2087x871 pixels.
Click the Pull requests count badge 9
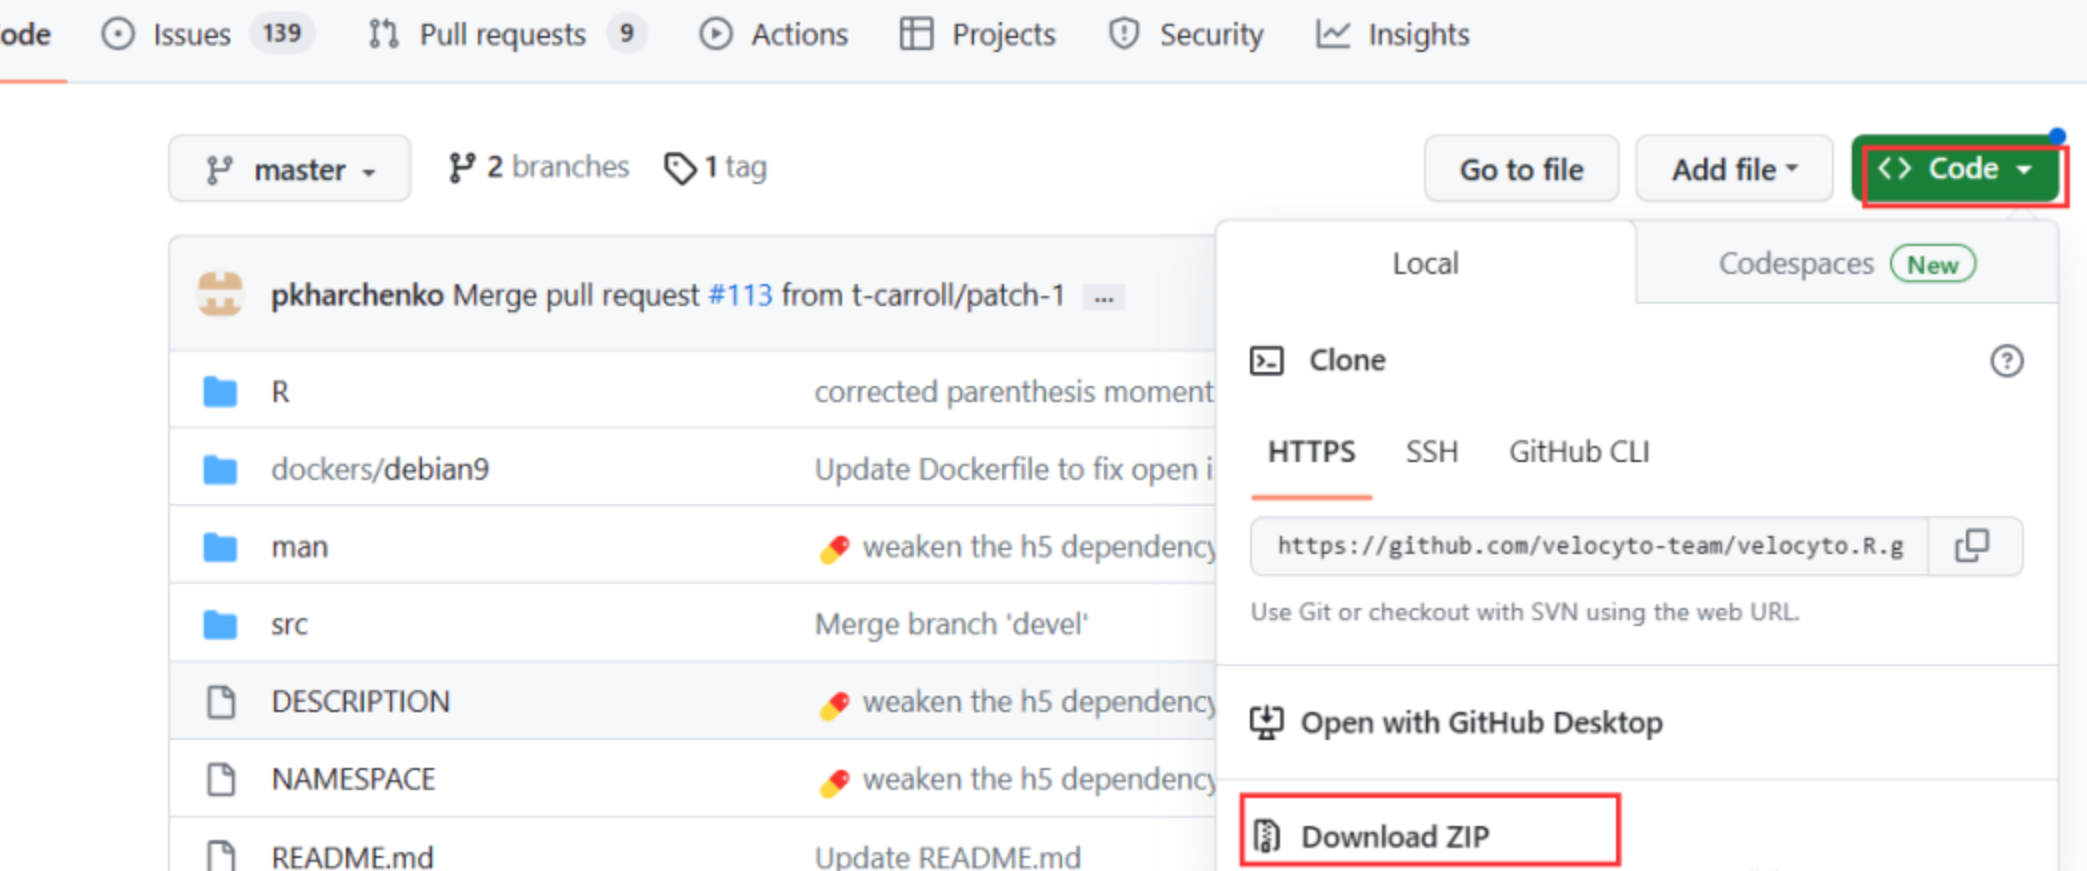pos(627,33)
